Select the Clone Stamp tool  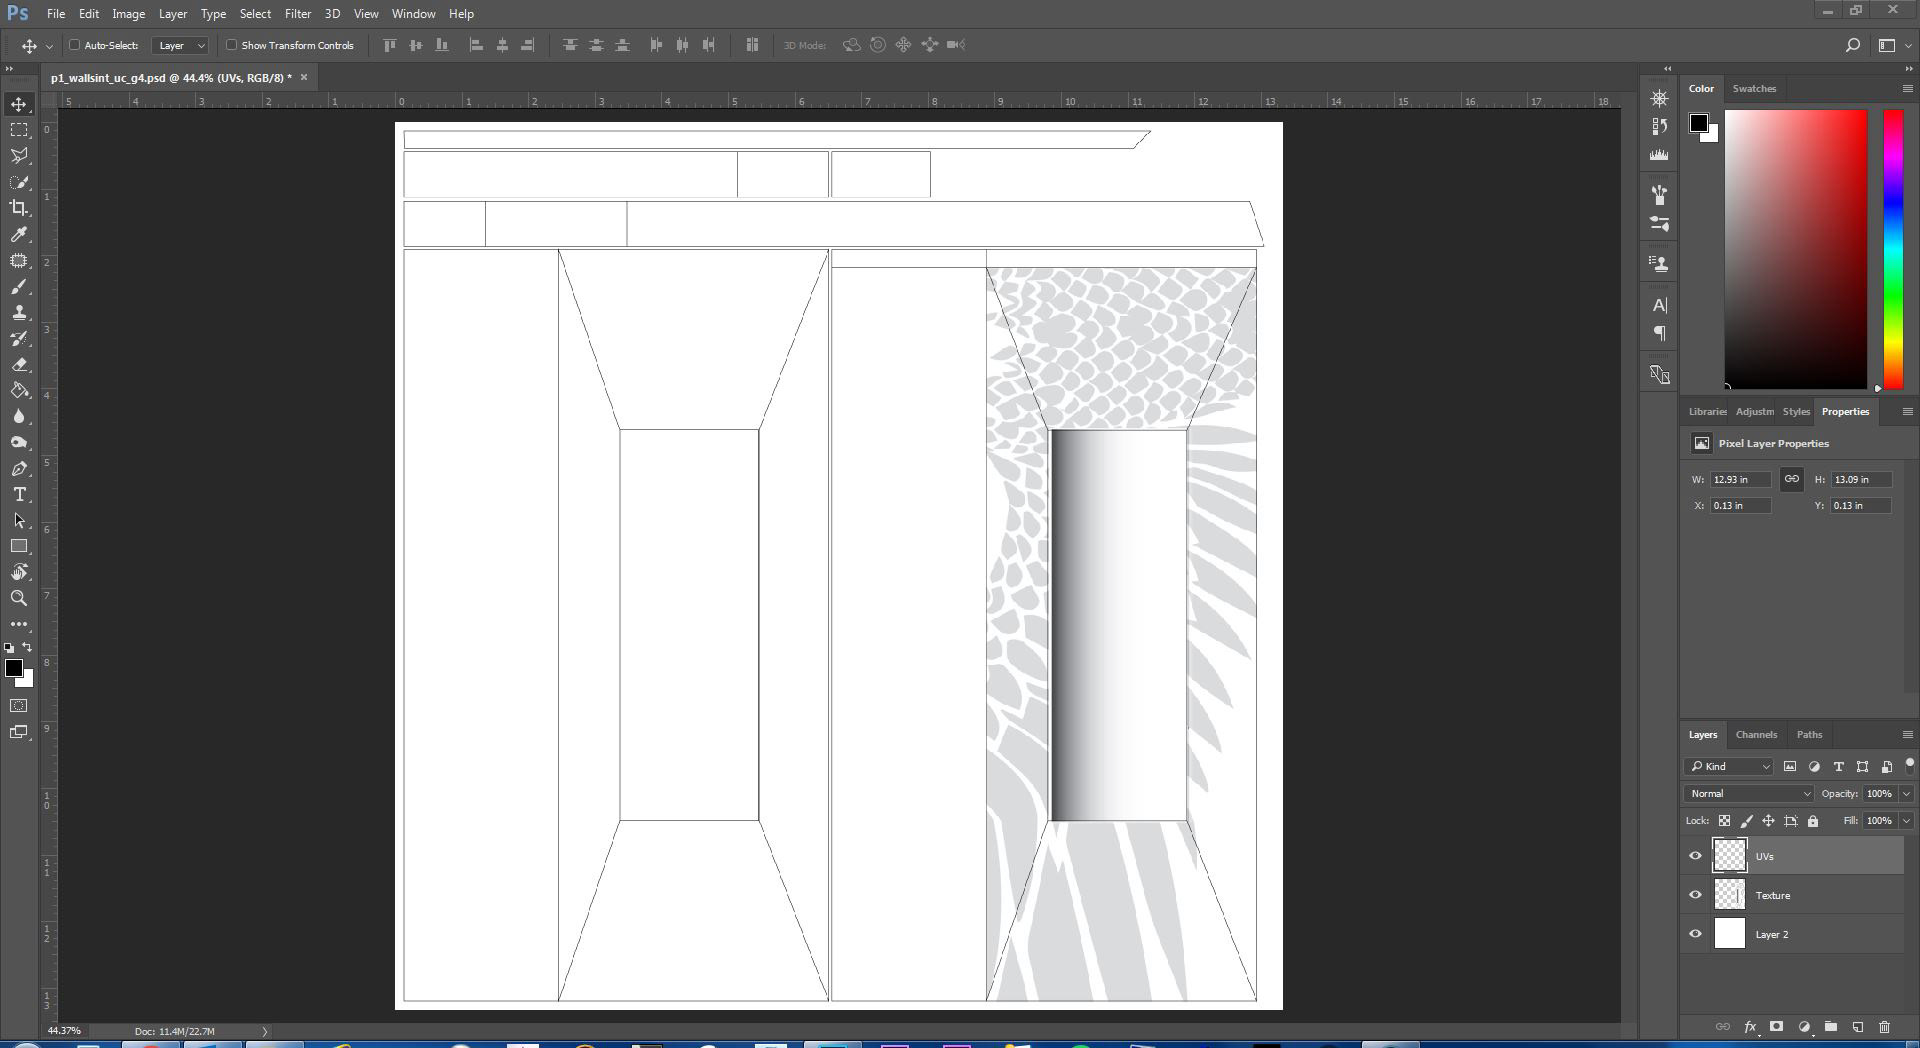point(19,313)
